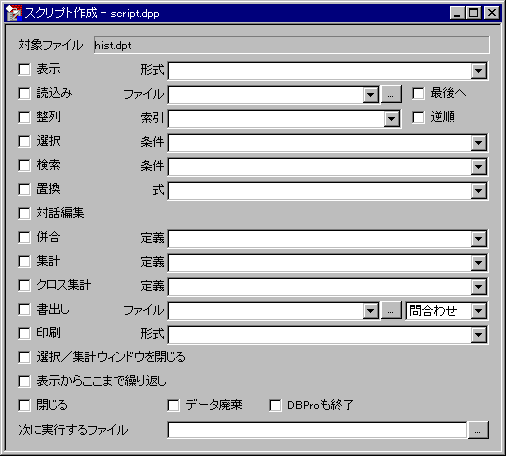
Task: Open the クロス集計 定義 dropdown arrow
Action: [x=479, y=287]
